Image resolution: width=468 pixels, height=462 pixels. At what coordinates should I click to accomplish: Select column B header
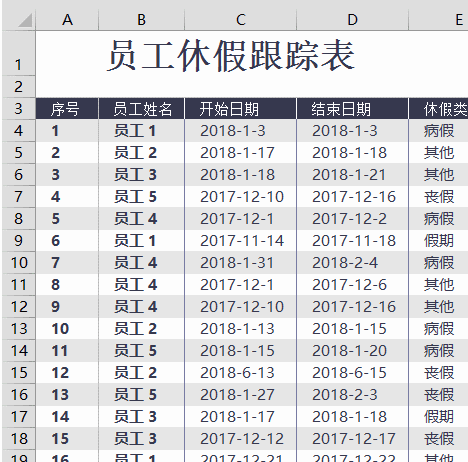click(141, 20)
